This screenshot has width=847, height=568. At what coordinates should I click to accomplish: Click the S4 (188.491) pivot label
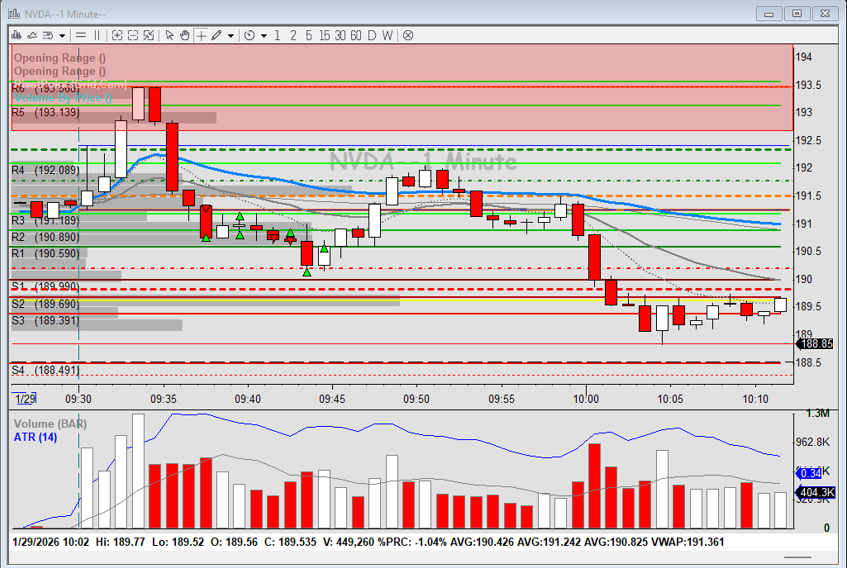45,370
